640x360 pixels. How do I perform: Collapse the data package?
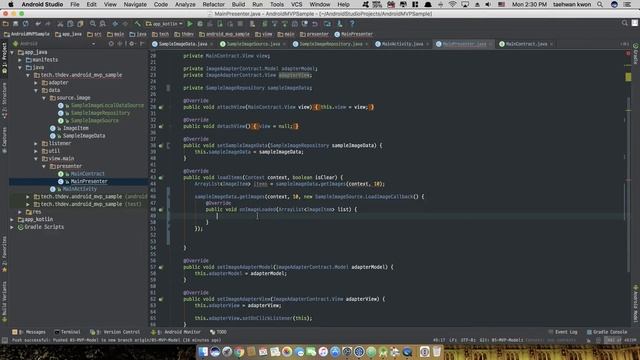[36, 91]
